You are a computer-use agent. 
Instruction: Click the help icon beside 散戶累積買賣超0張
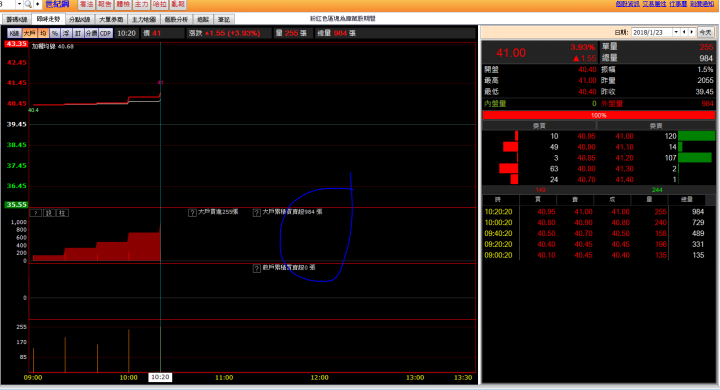pyautogui.click(x=257, y=268)
